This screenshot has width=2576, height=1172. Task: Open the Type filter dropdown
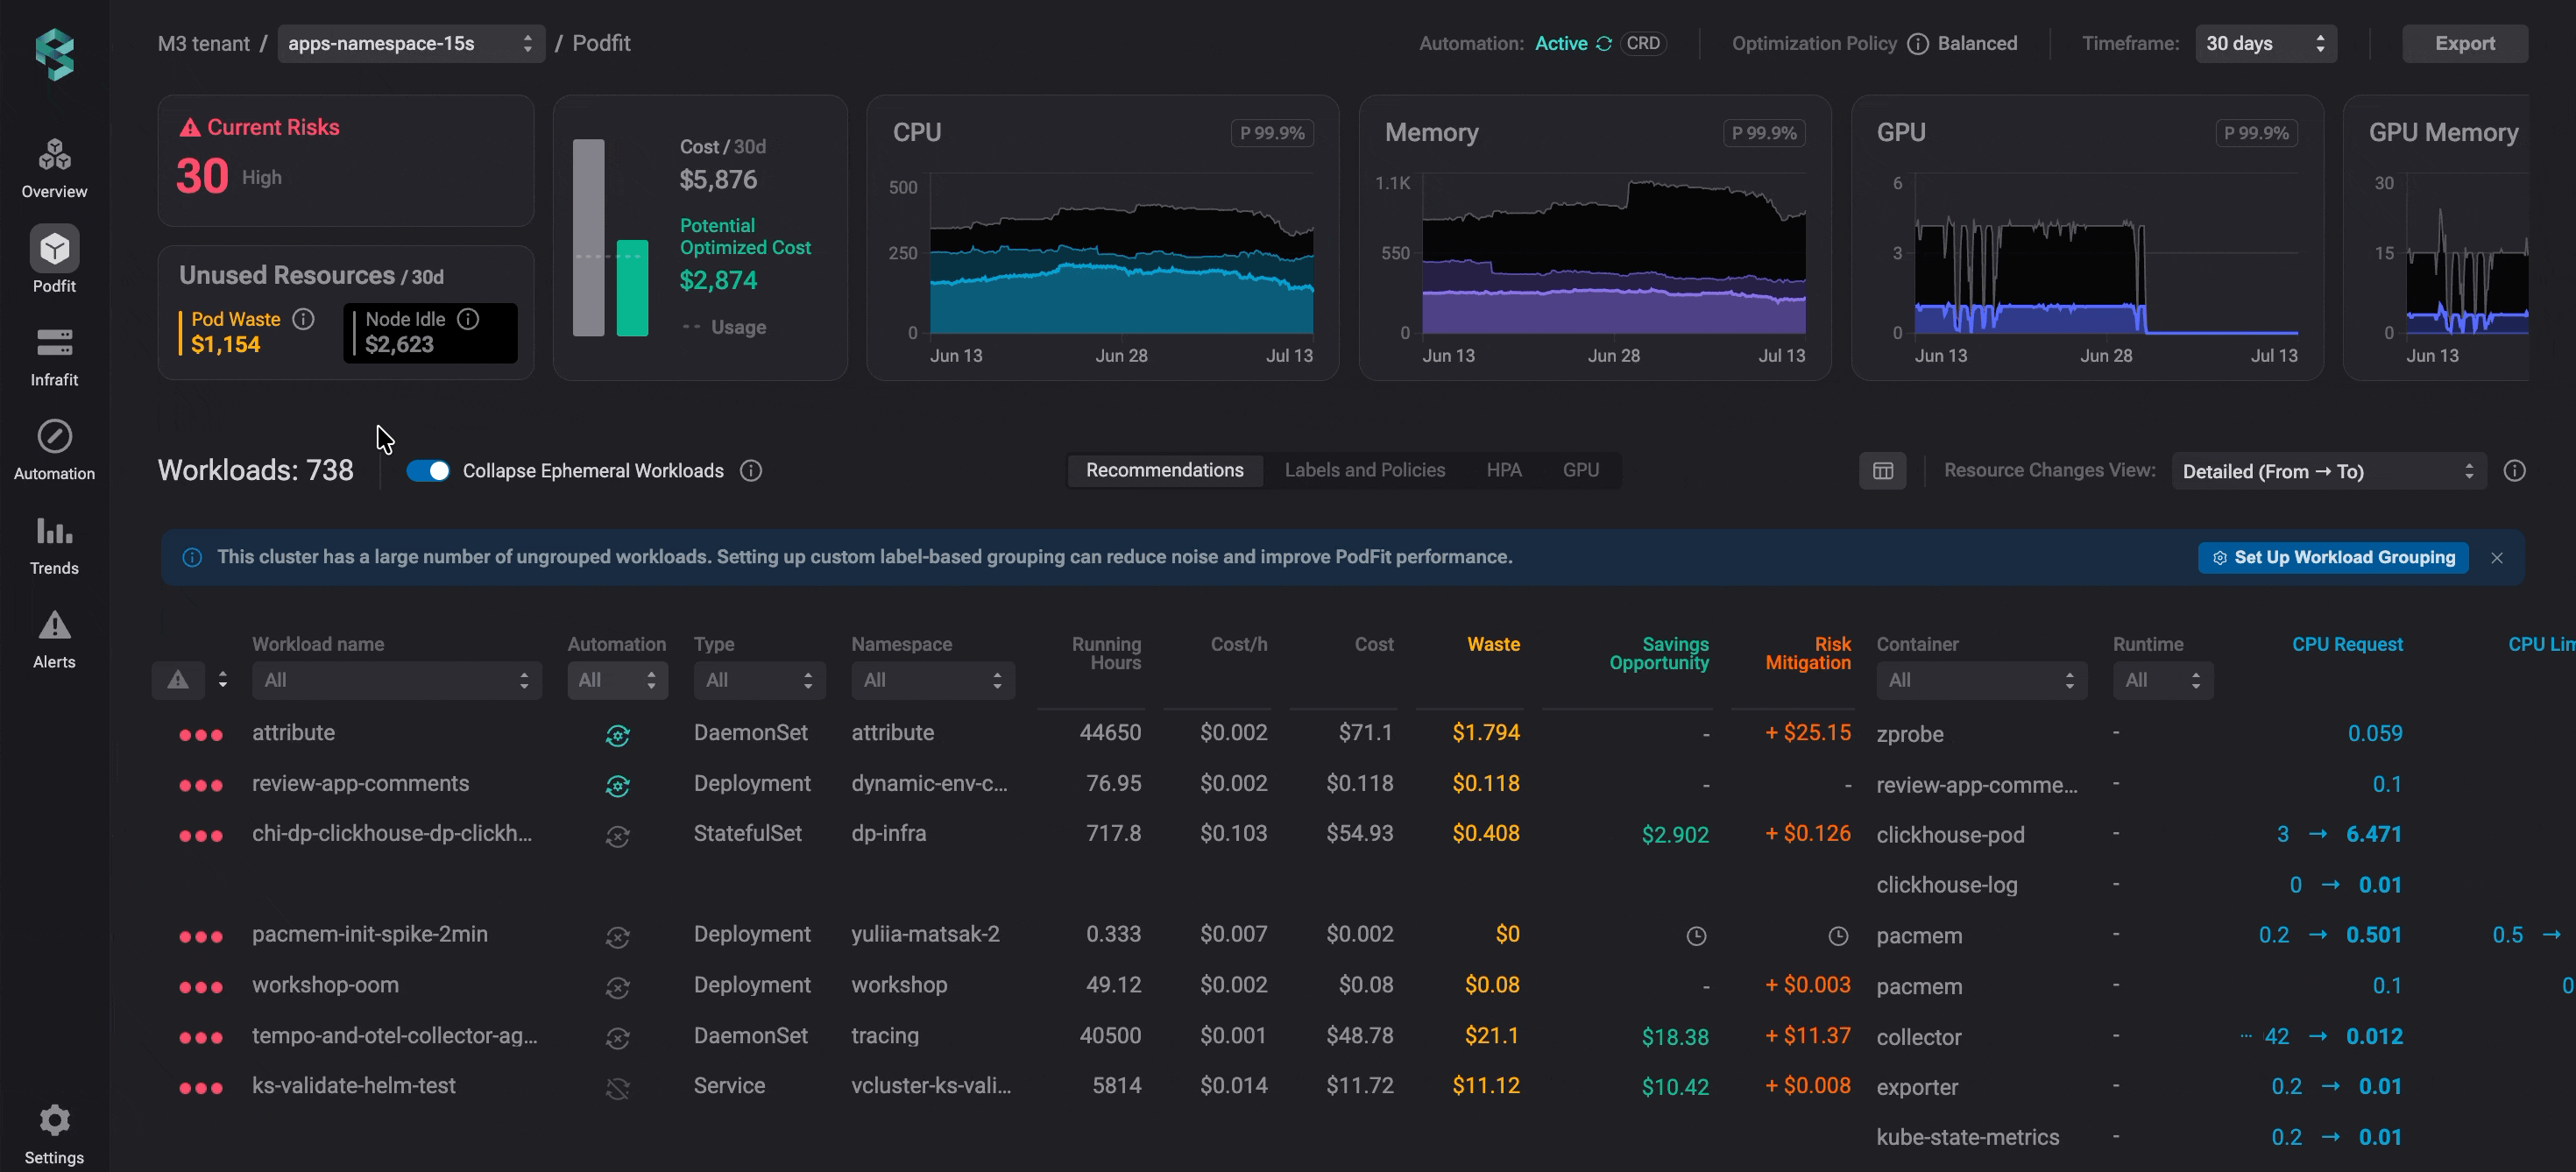[760, 680]
